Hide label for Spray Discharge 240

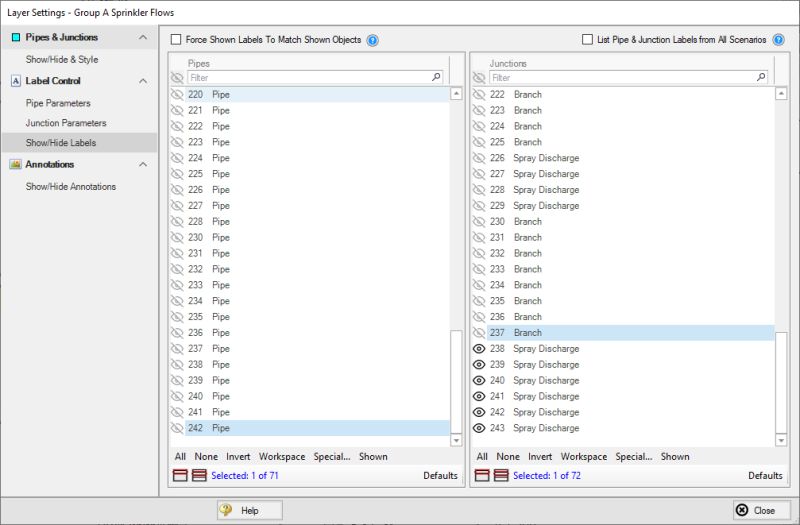pos(479,380)
